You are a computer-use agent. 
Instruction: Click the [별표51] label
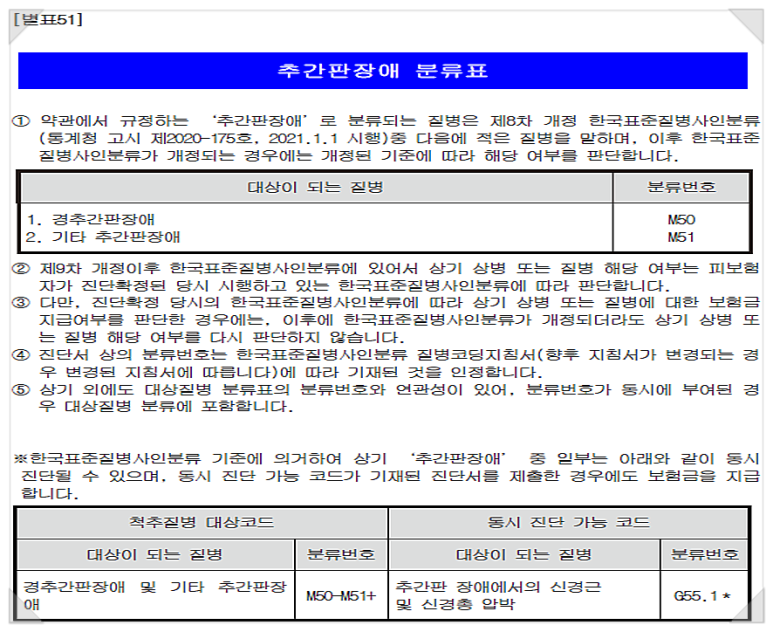click(x=48, y=20)
